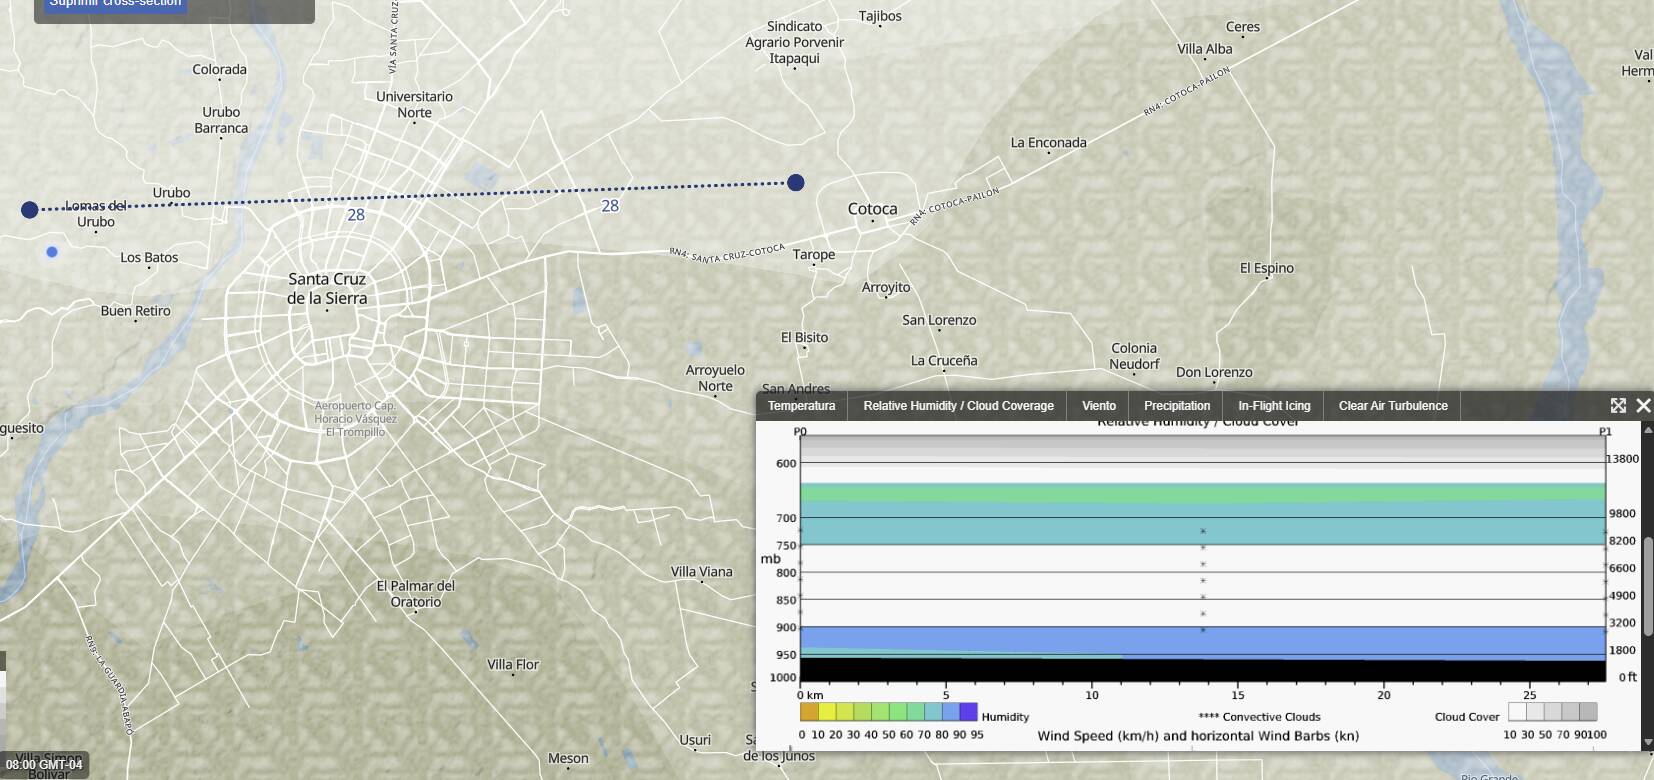Click the purple 95 humidity legend swatch
Image resolution: width=1654 pixels, height=780 pixels.
tap(968, 712)
